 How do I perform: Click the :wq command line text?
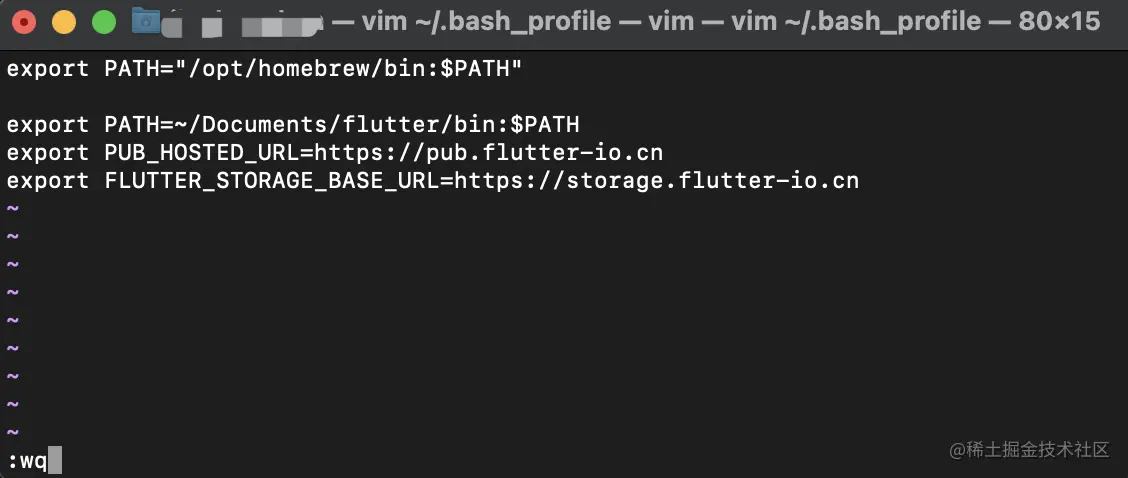[27, 461]
